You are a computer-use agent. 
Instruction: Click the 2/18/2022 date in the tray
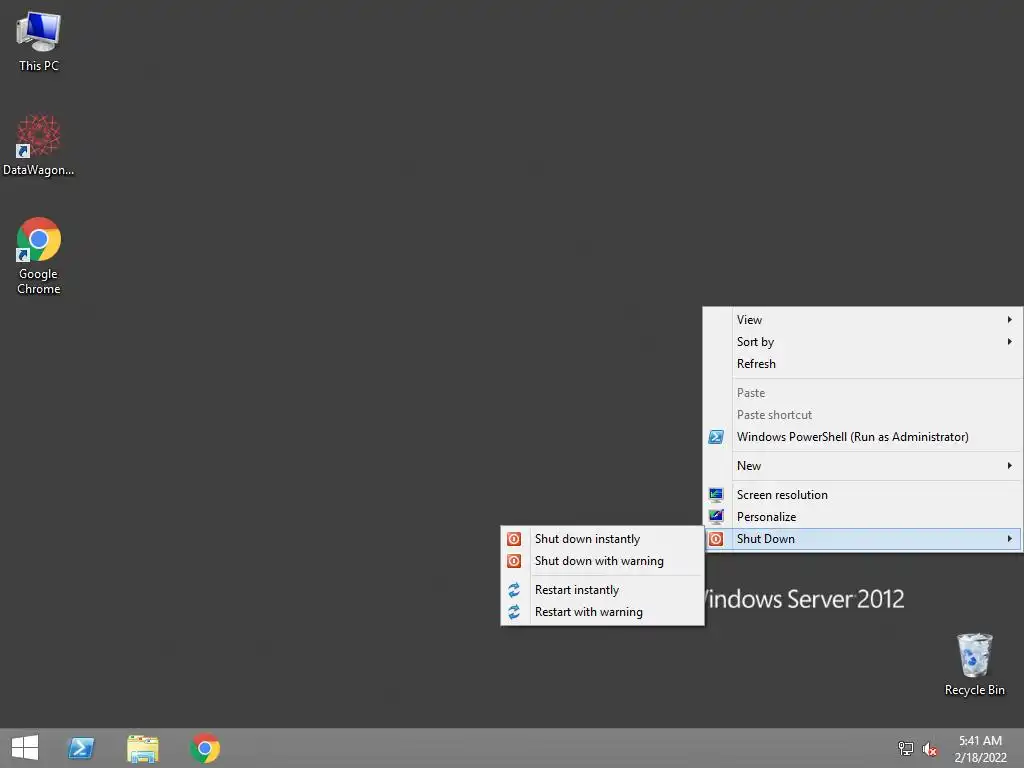[x=980, y=758]
